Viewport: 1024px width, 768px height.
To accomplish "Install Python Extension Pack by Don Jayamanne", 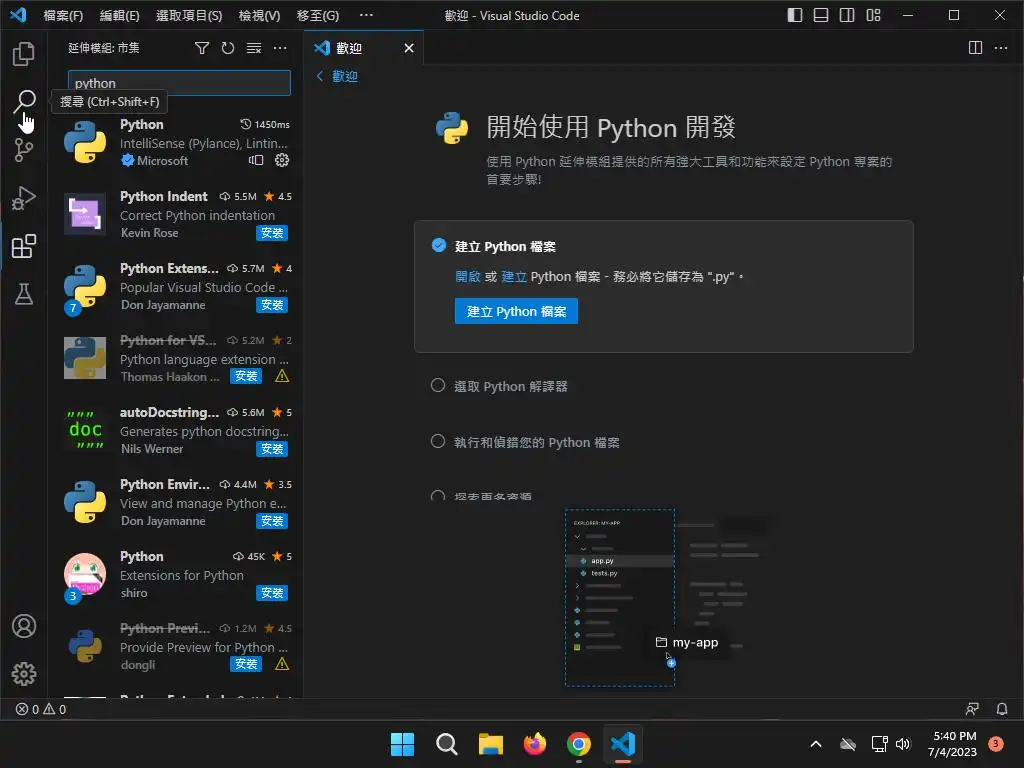I will click(x=272, y=304).
